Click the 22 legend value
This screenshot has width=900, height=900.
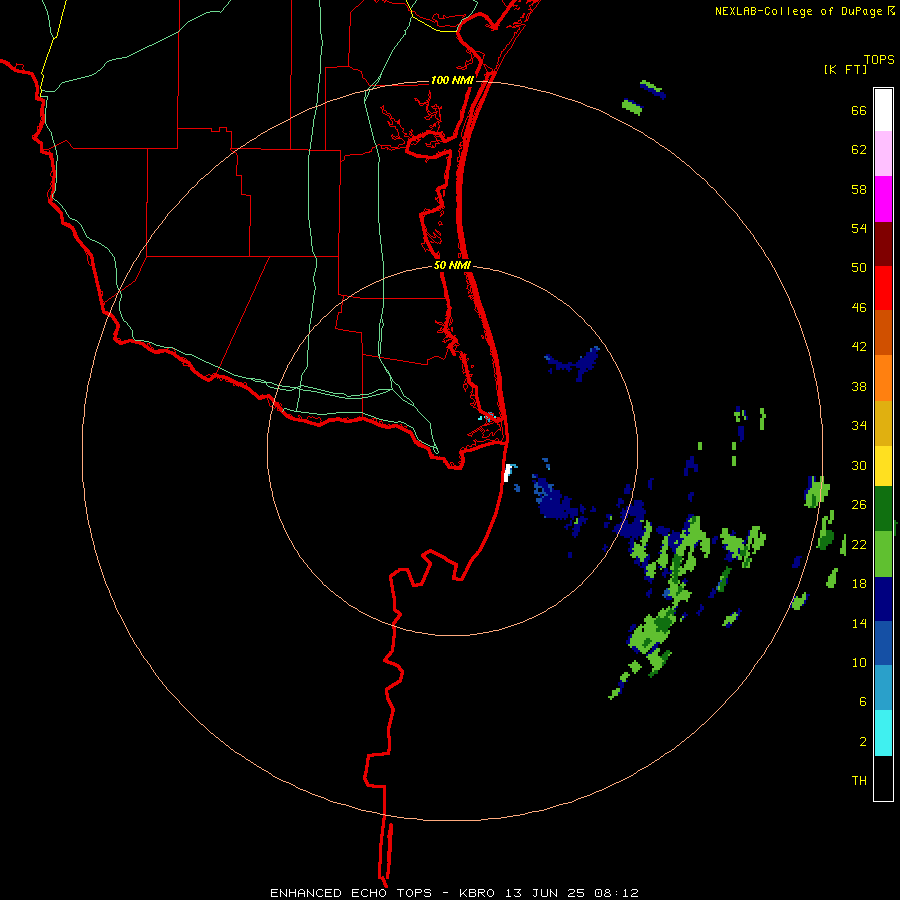click(x=859, y=545)
